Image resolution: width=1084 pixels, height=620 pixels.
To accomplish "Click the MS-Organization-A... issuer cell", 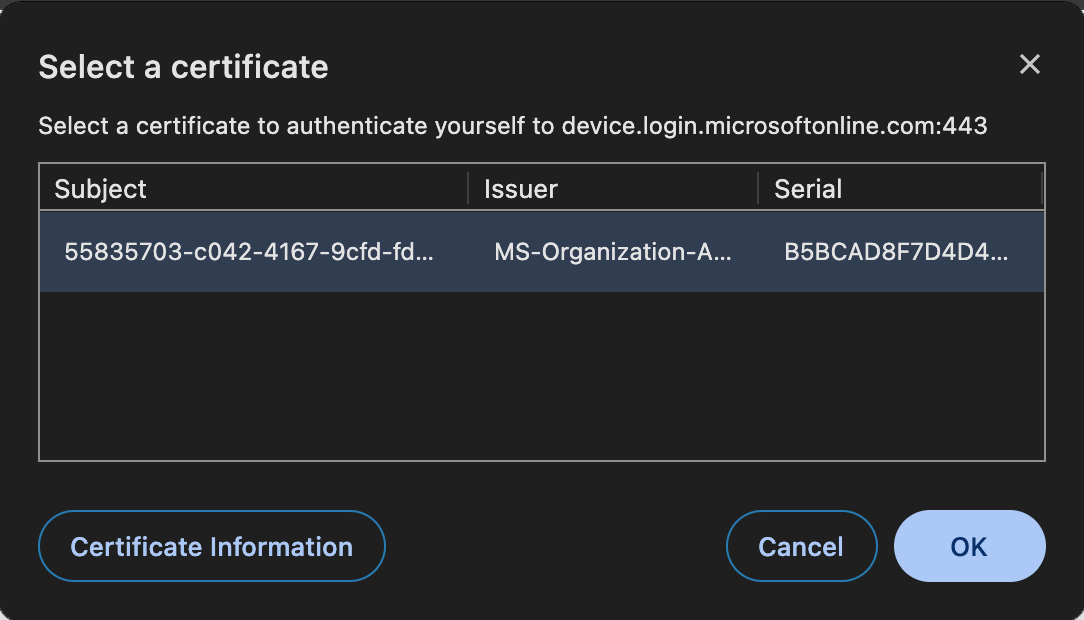I will tap(612, 252).
